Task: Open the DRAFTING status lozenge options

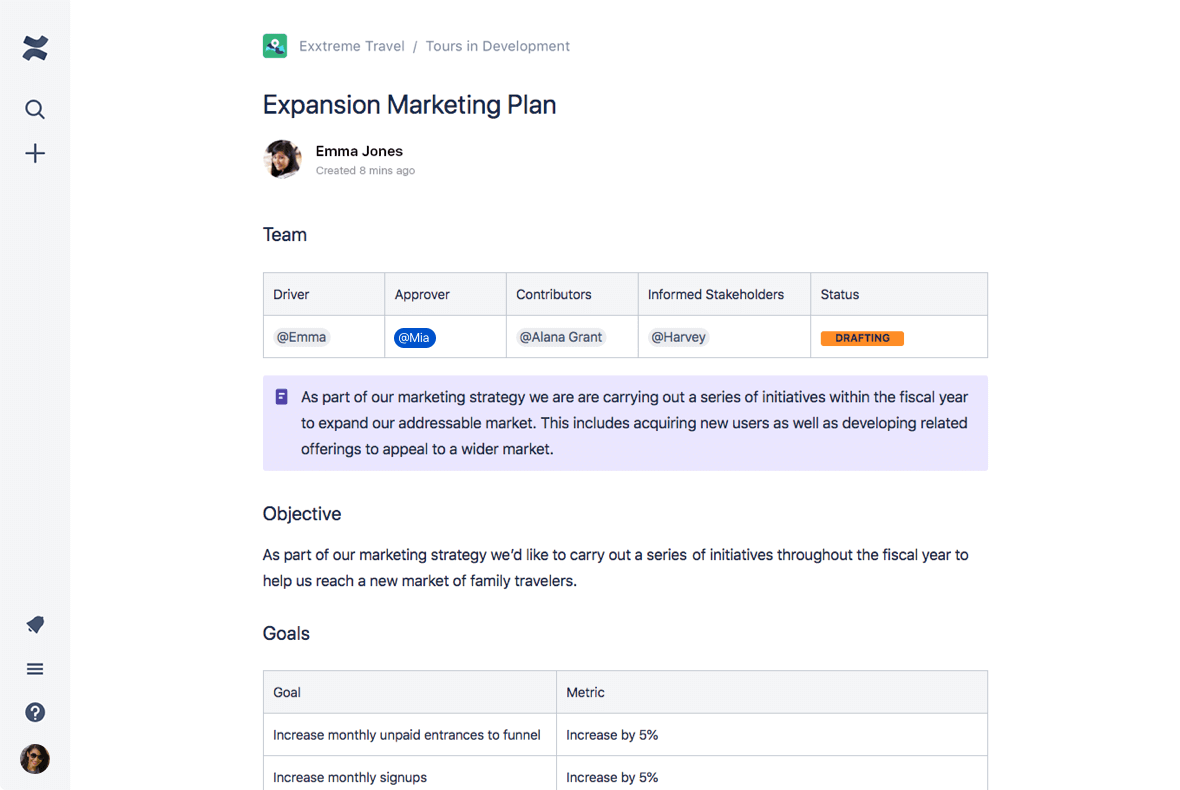Action: pos(862,338)
